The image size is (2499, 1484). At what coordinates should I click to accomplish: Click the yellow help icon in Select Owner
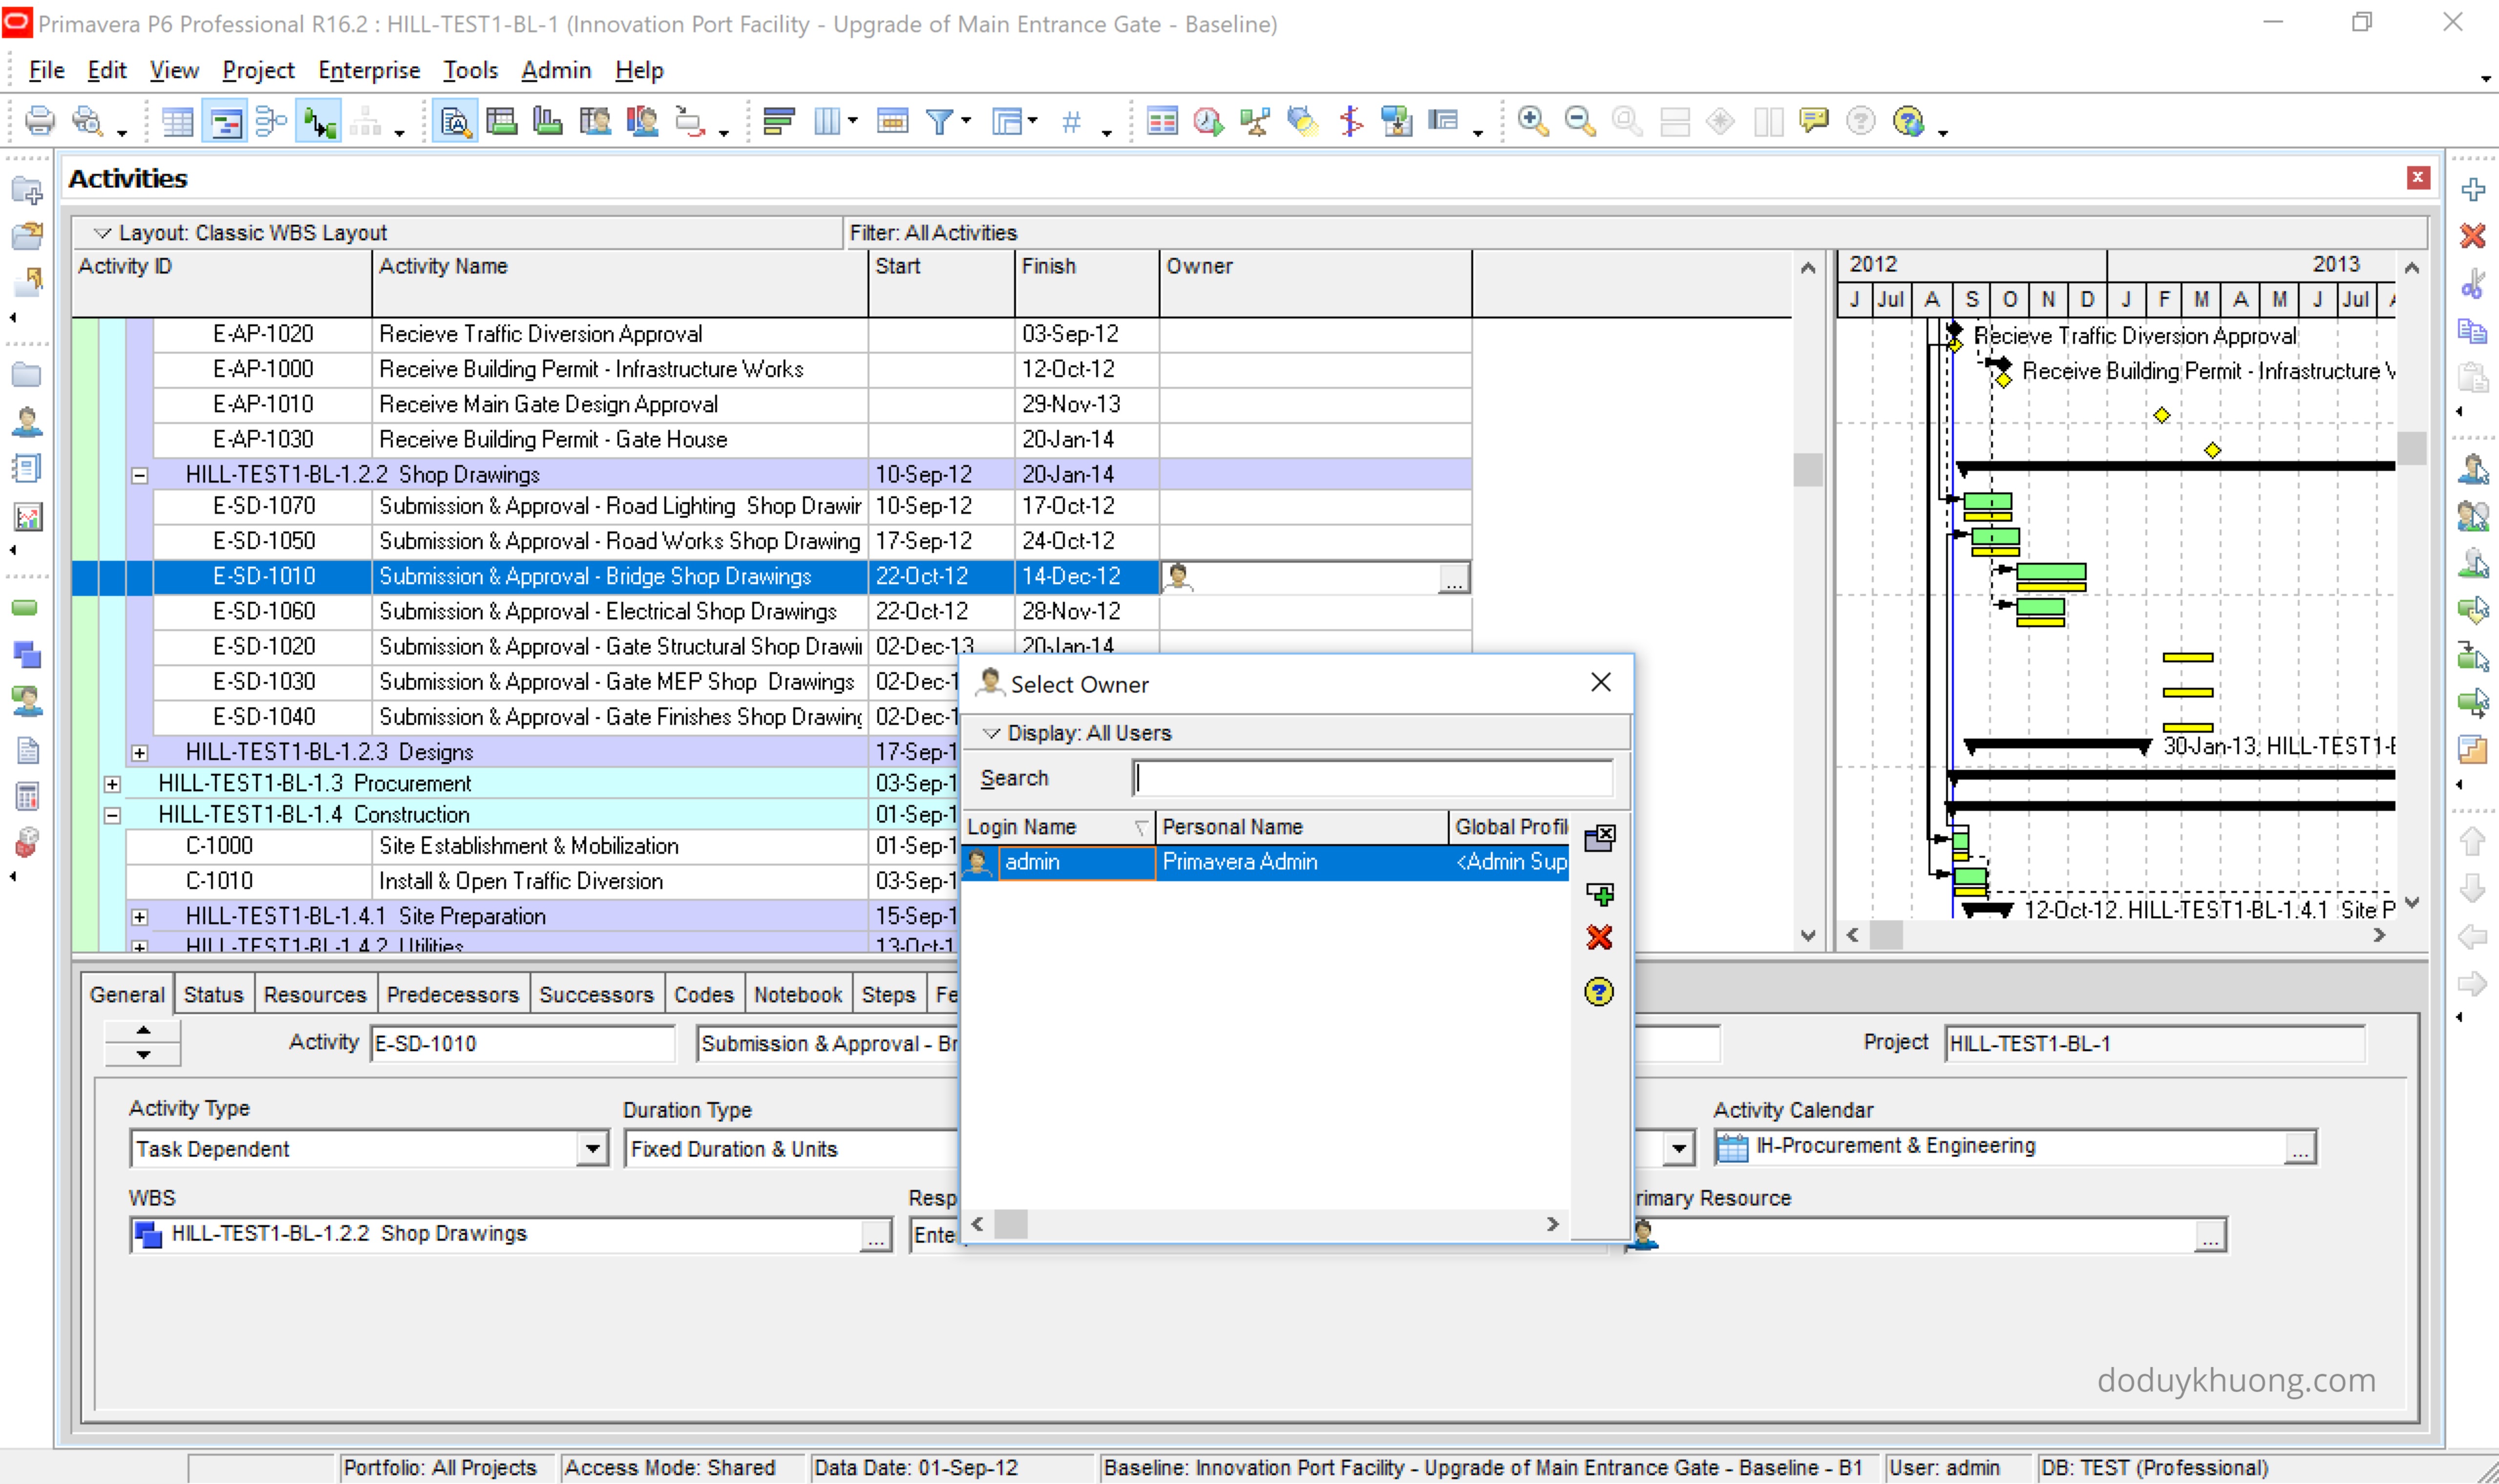click(1599, 992)
